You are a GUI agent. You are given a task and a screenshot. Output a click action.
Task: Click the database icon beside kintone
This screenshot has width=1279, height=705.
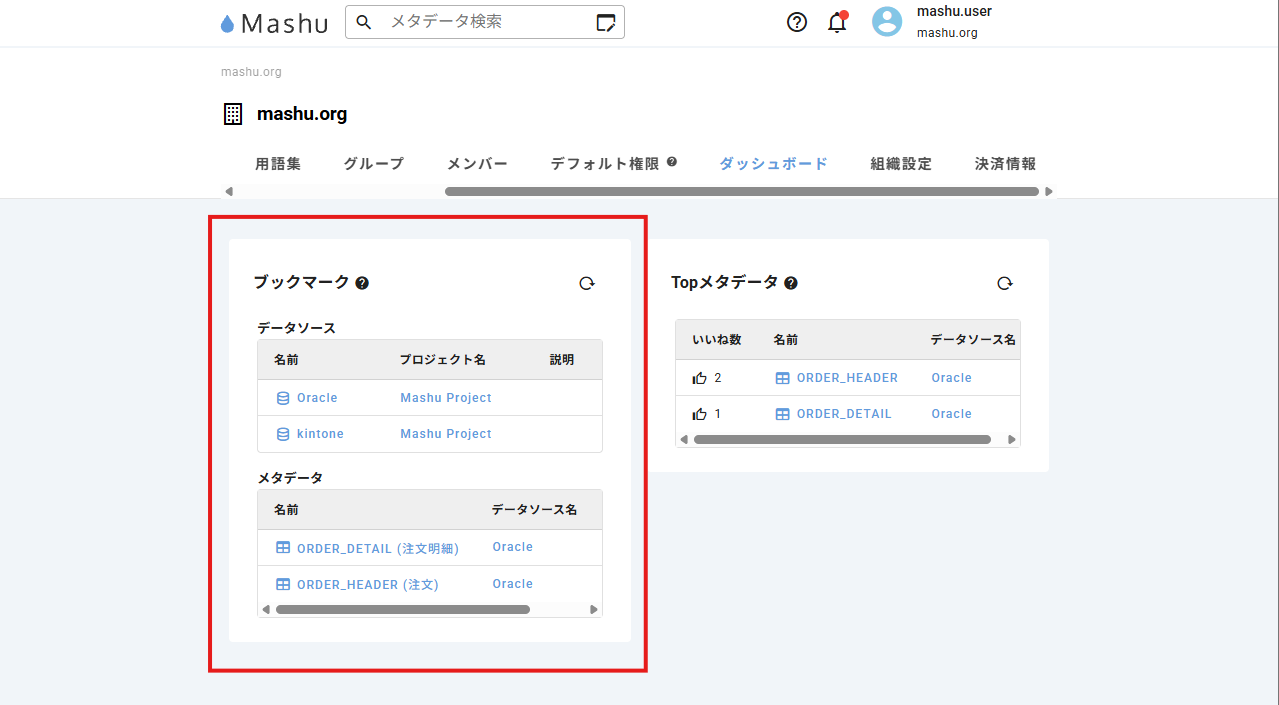283,434
